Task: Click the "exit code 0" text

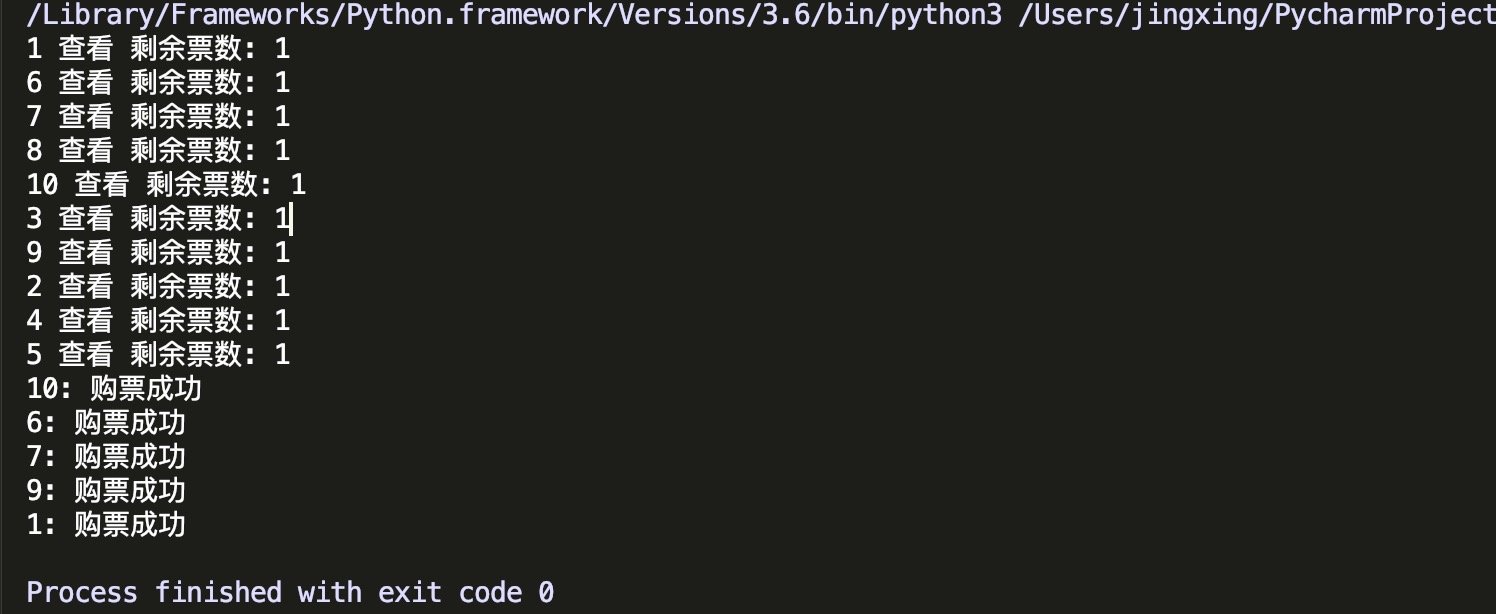Action: point(466,593)
